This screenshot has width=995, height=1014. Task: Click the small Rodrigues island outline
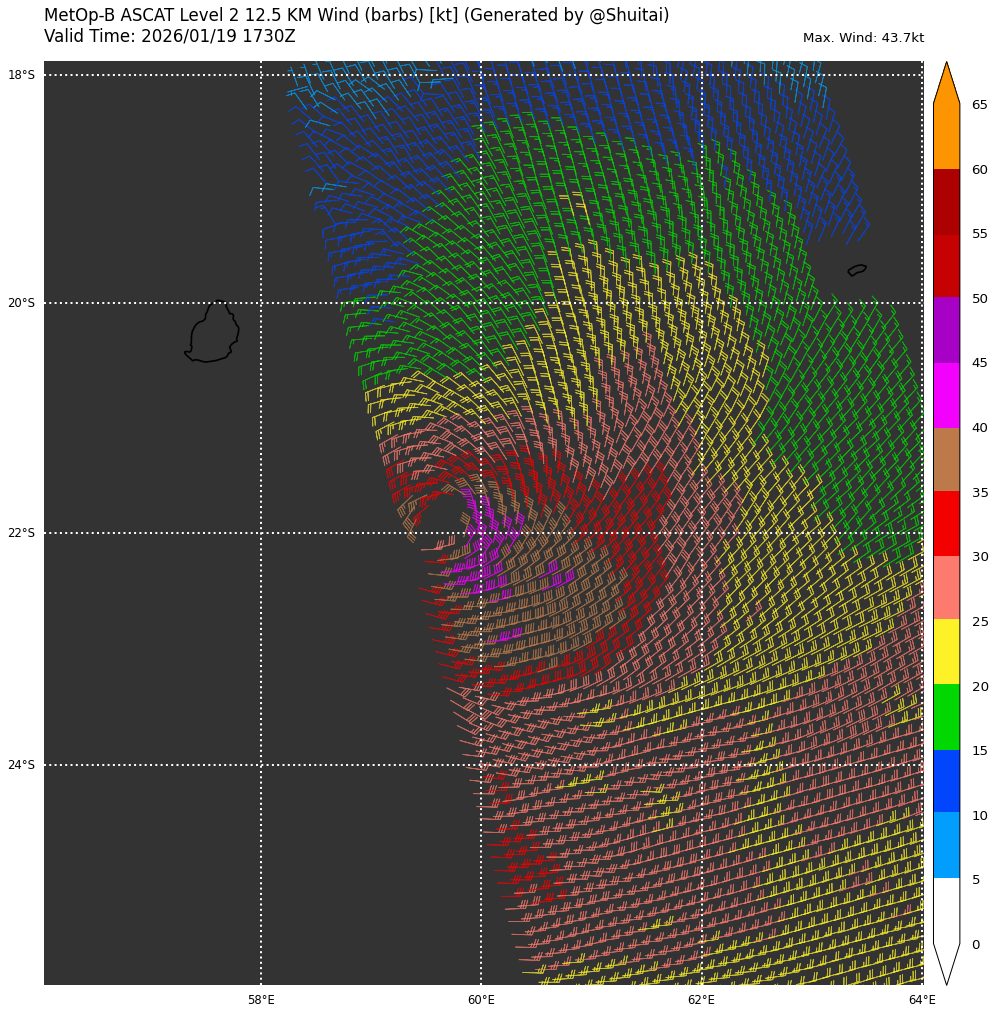857,270
